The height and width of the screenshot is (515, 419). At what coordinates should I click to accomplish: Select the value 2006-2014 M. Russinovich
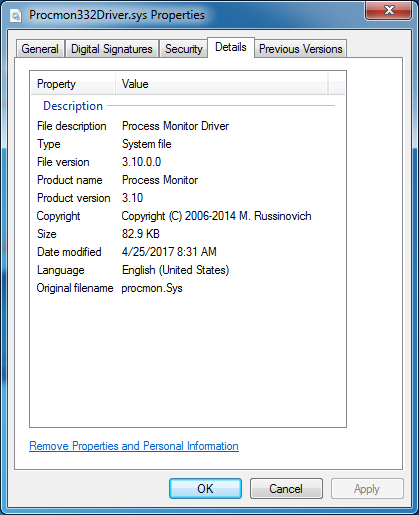248,216
